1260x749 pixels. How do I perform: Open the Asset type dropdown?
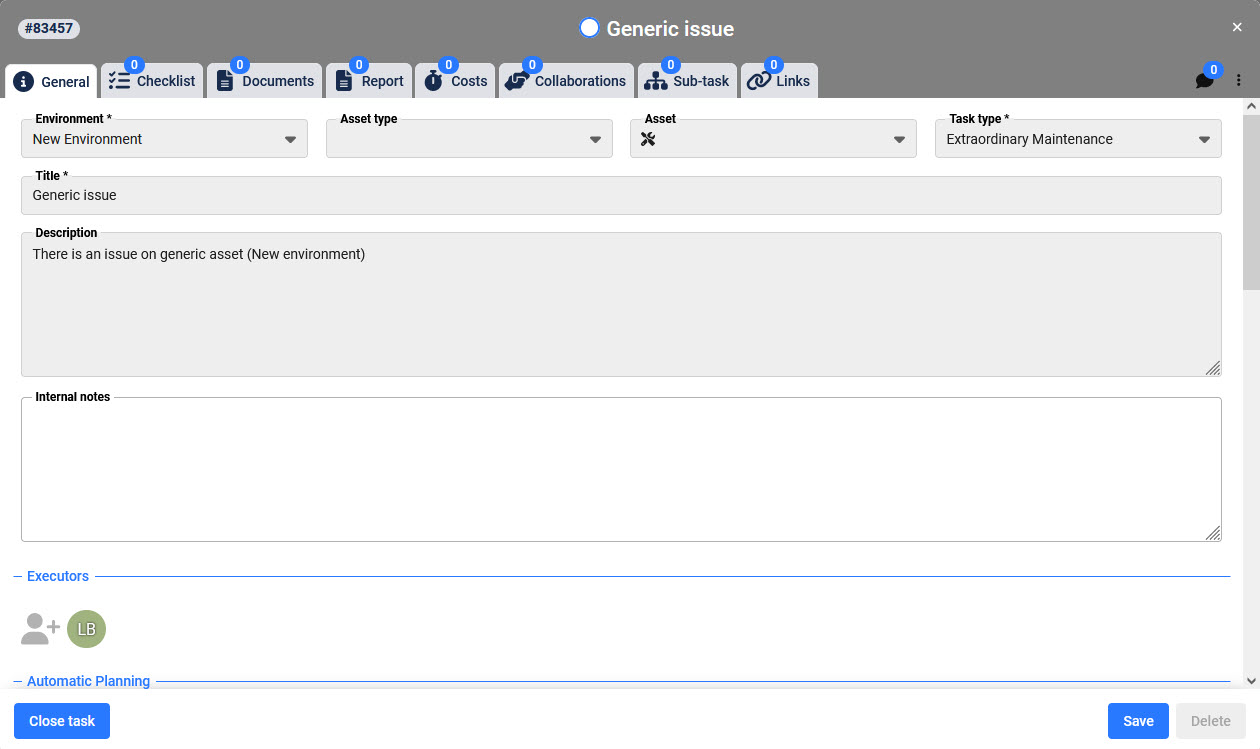click(x=469, y=139)
